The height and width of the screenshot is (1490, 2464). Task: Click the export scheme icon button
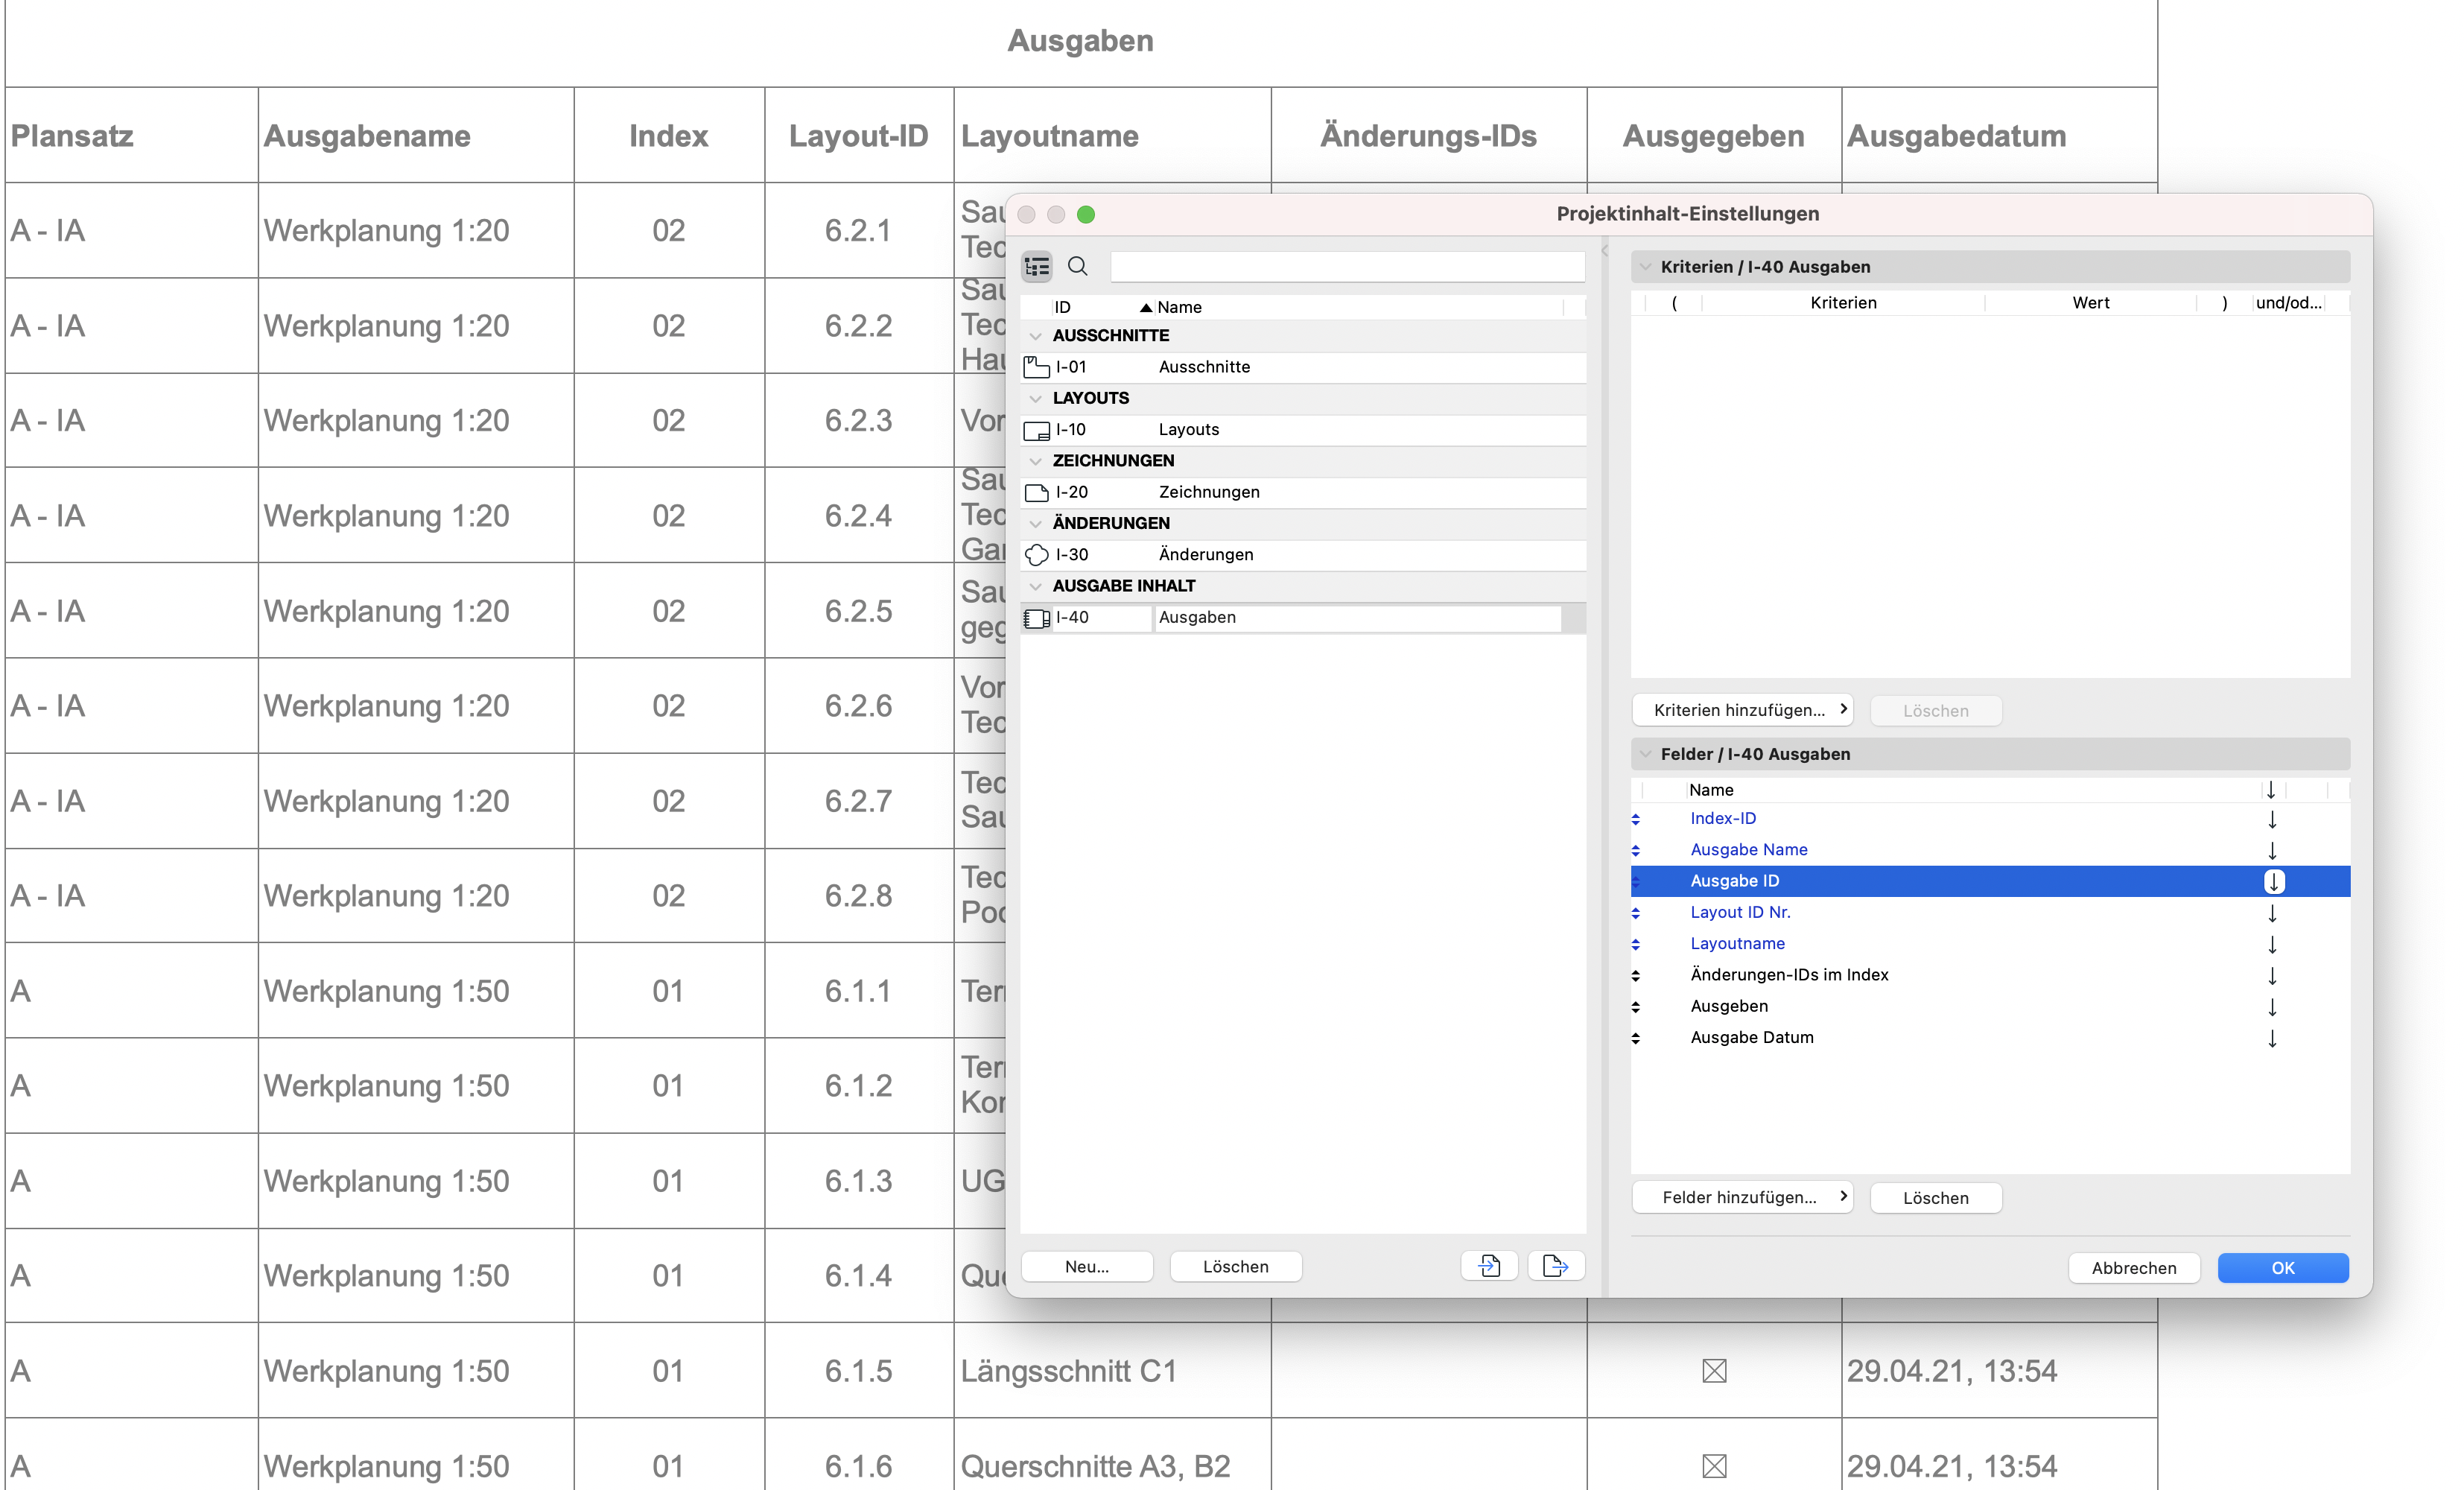[x=1555, y=1266]
